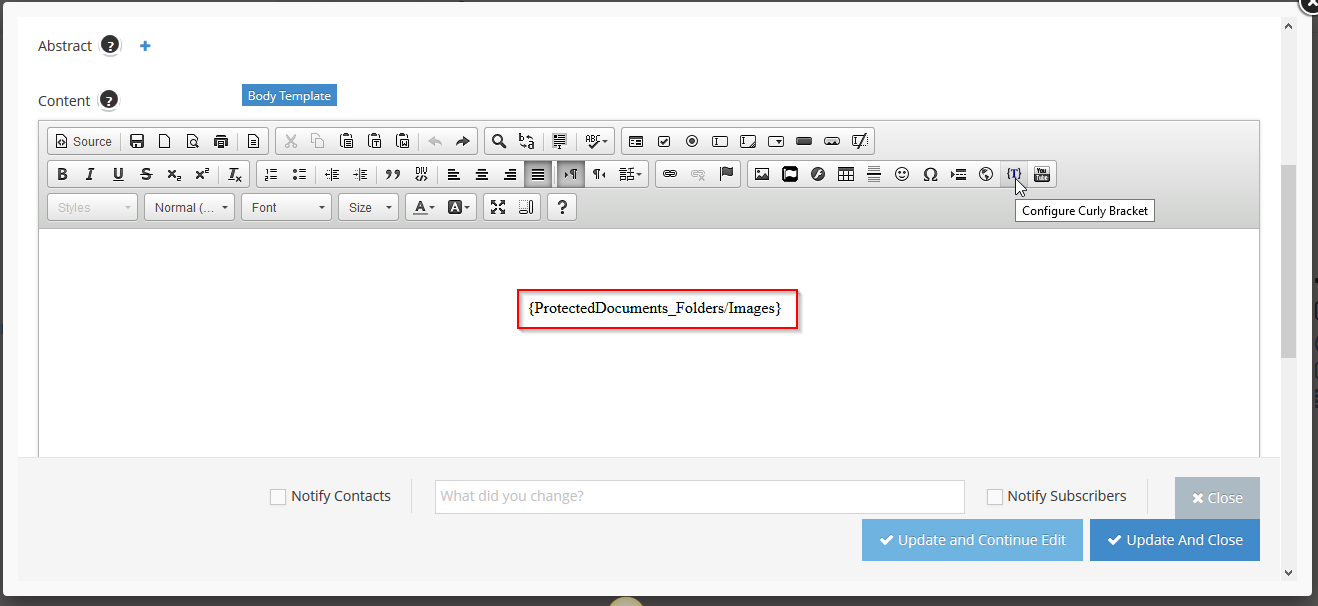Switch to Source view
Screen dimensions: 1318x606
(84, 141)
